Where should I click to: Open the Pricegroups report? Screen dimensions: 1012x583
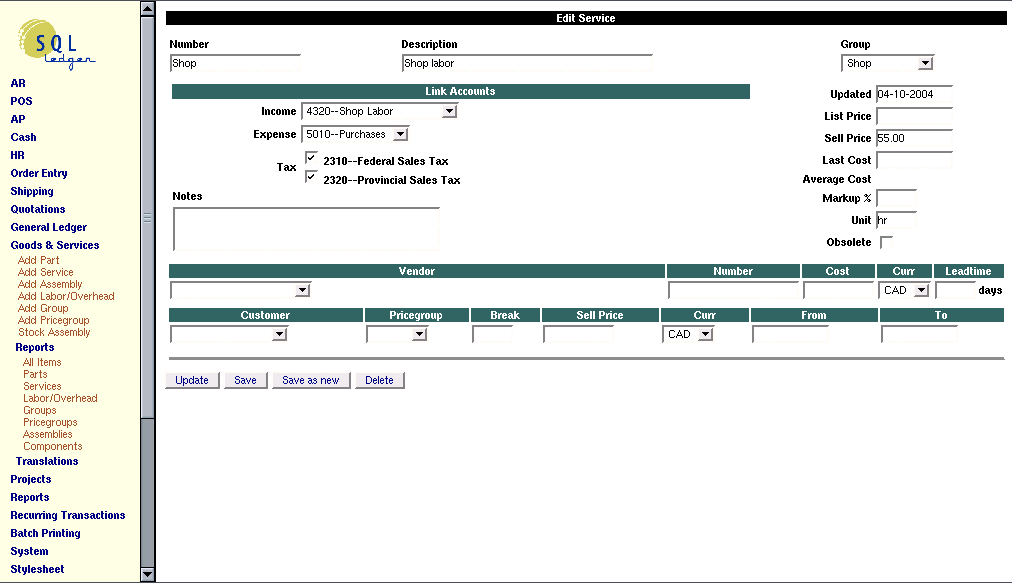click(x=50, y=422)
